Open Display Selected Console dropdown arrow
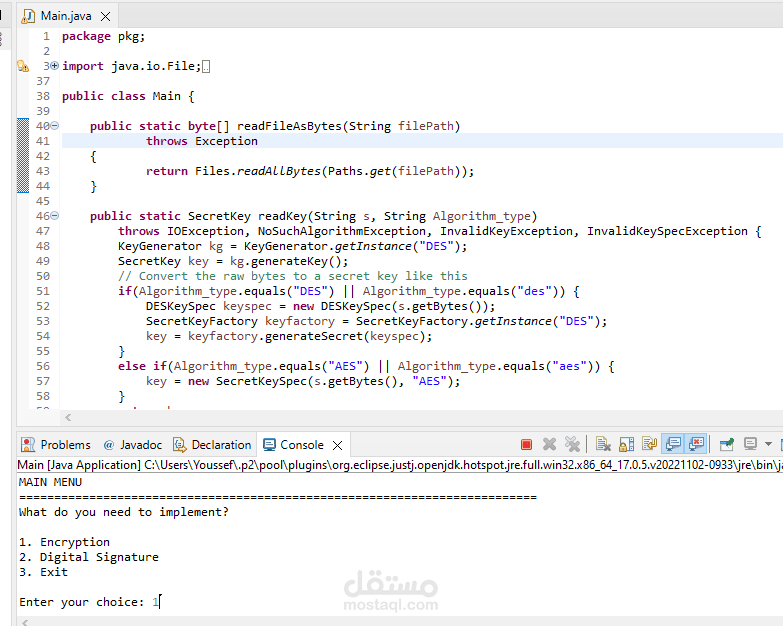Viewport: 783px width, 626px height. point(769,444)
